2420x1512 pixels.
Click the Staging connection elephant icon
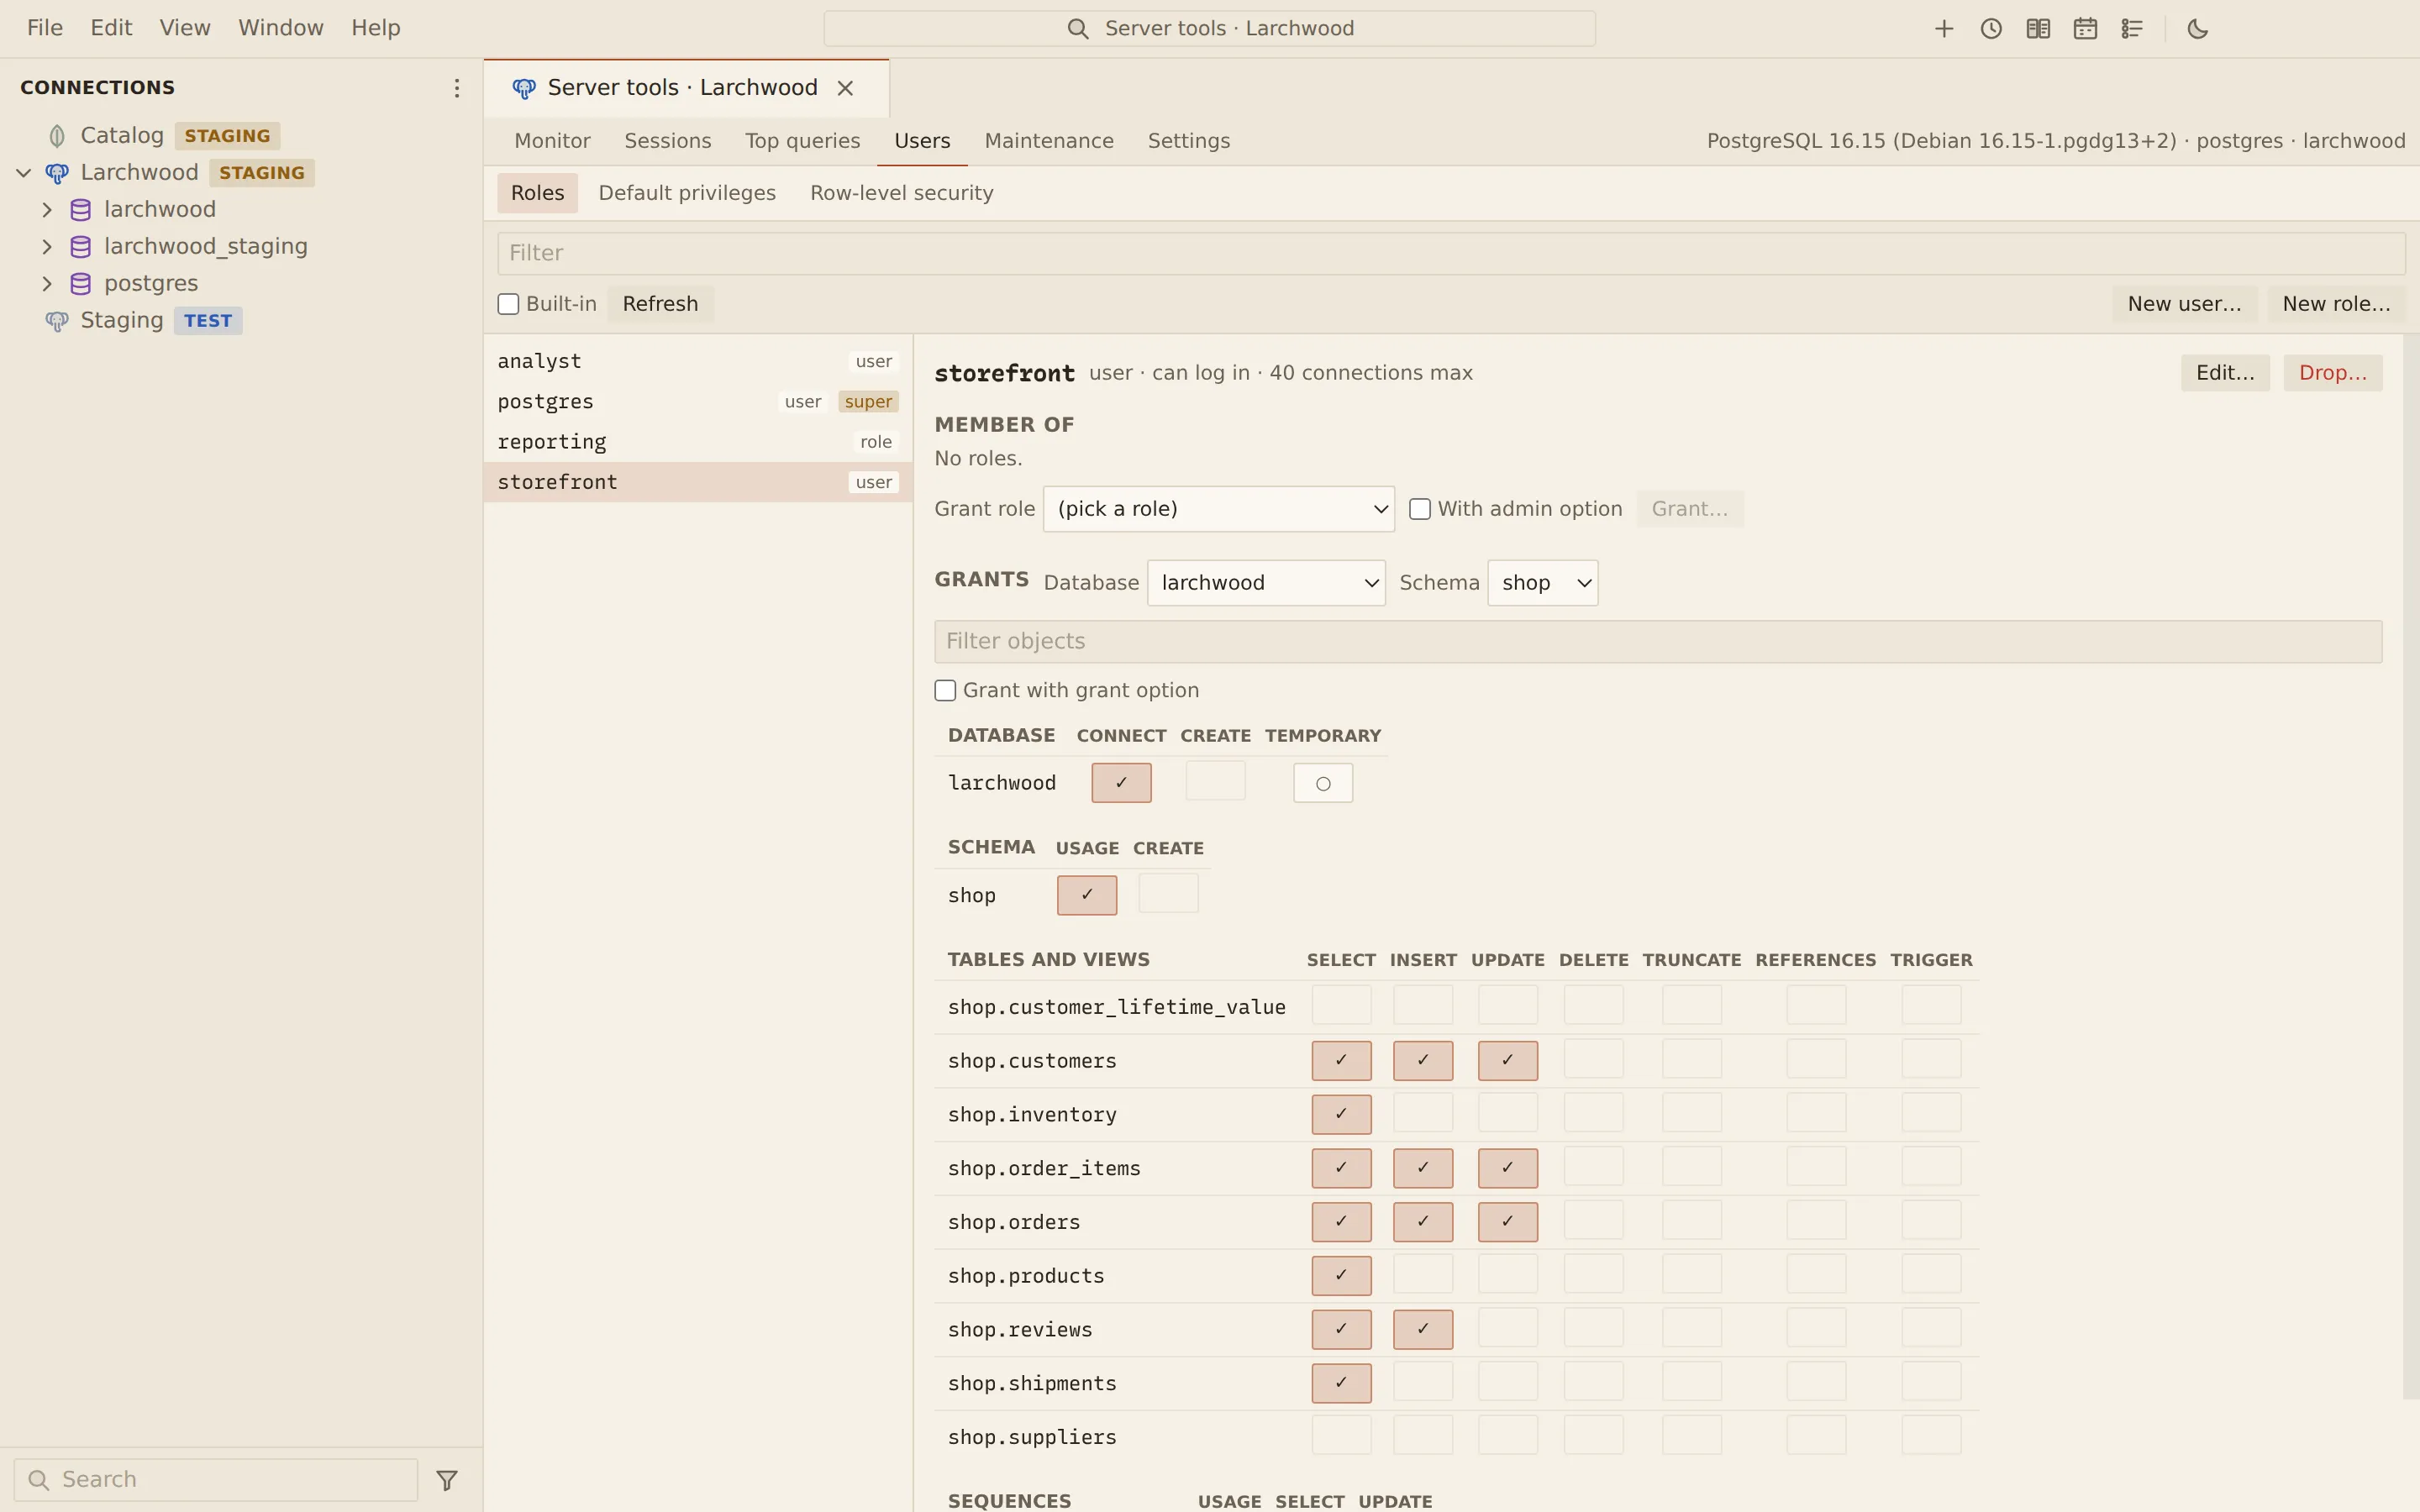[x=57, y=321]
